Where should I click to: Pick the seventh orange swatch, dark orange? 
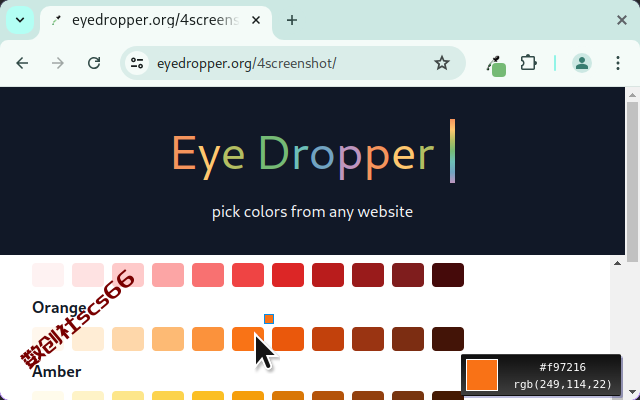tap(288, 339)
